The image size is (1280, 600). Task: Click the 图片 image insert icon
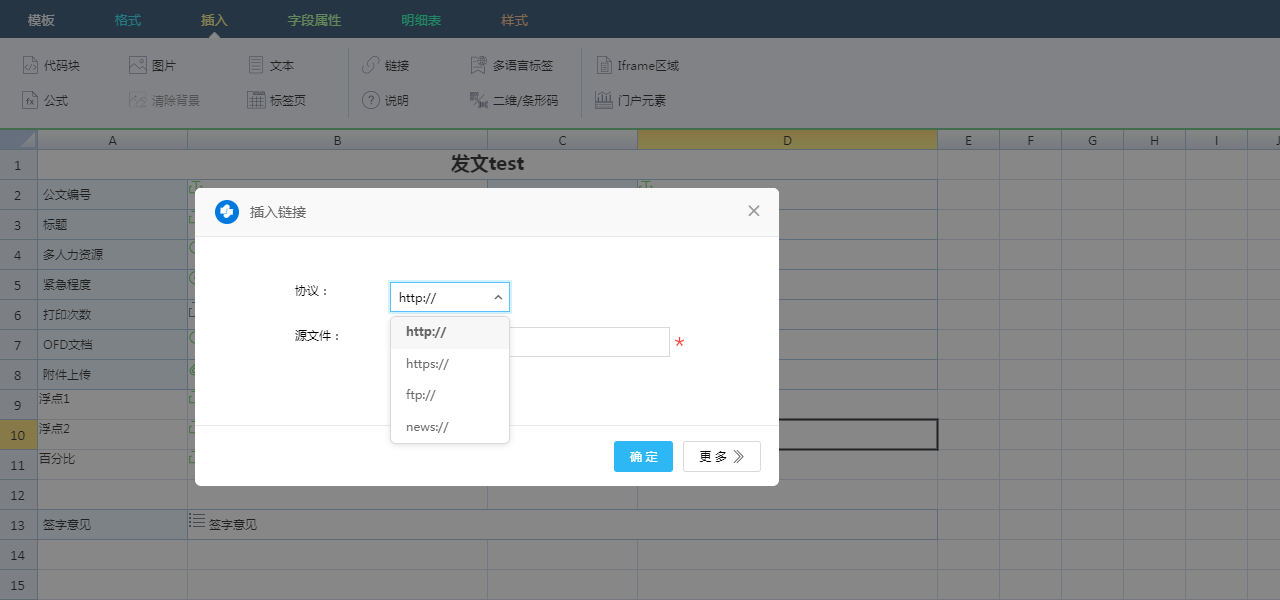pos(138,66)
